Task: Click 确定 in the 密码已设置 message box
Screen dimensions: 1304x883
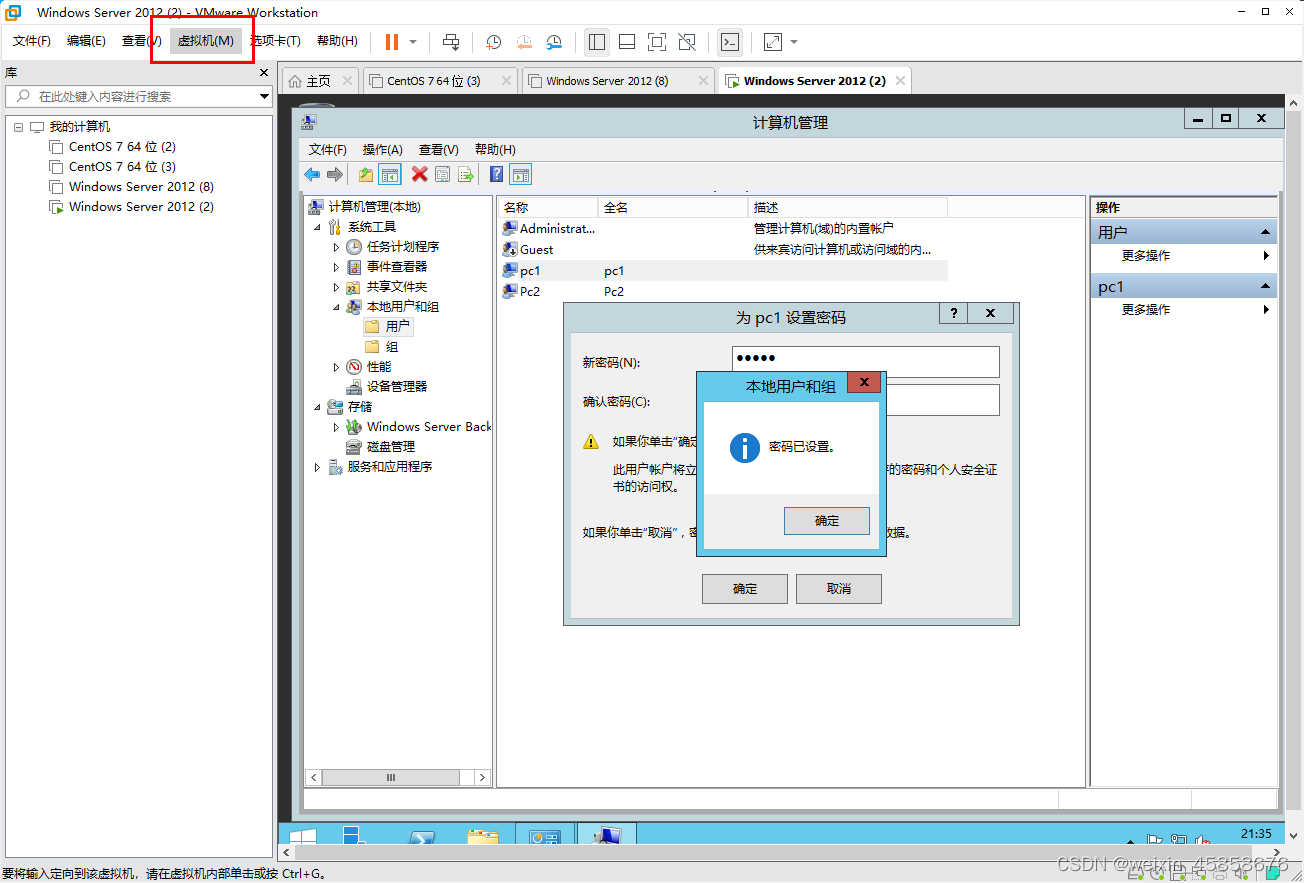Action: pos(827,521)
